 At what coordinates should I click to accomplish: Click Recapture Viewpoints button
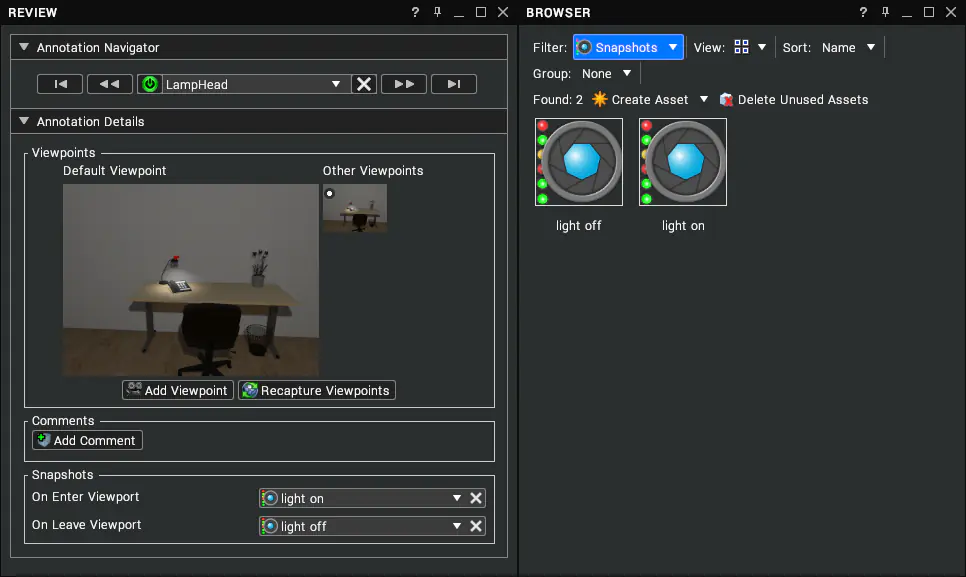pyautogui.click(x=317, y=390)
